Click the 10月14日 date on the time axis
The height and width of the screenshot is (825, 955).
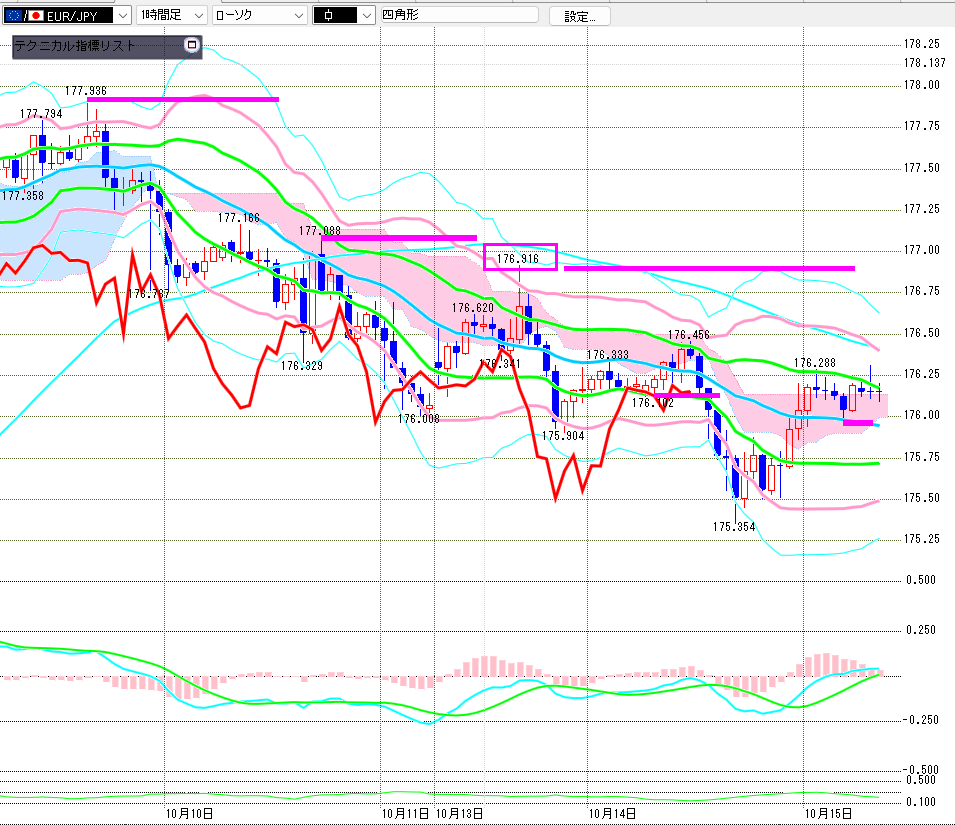612,814
